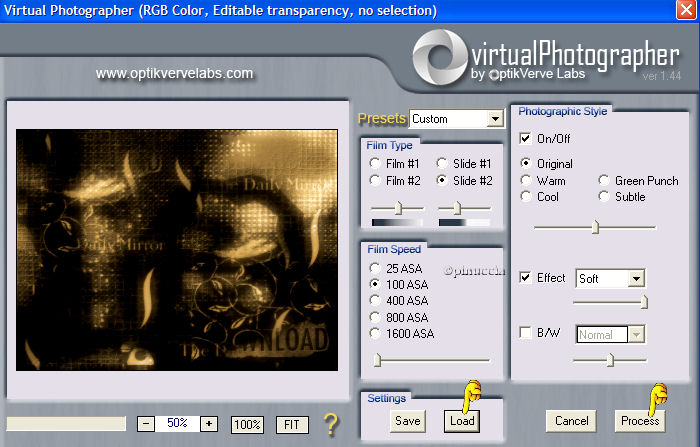Click the Slide contrast slider handle
Viewport: 700px width, 447px height.
[x=457, y=208]
